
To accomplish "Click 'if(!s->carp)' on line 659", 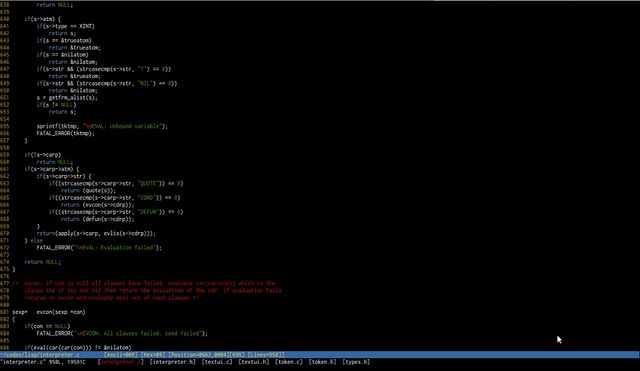I will (42, 155).
